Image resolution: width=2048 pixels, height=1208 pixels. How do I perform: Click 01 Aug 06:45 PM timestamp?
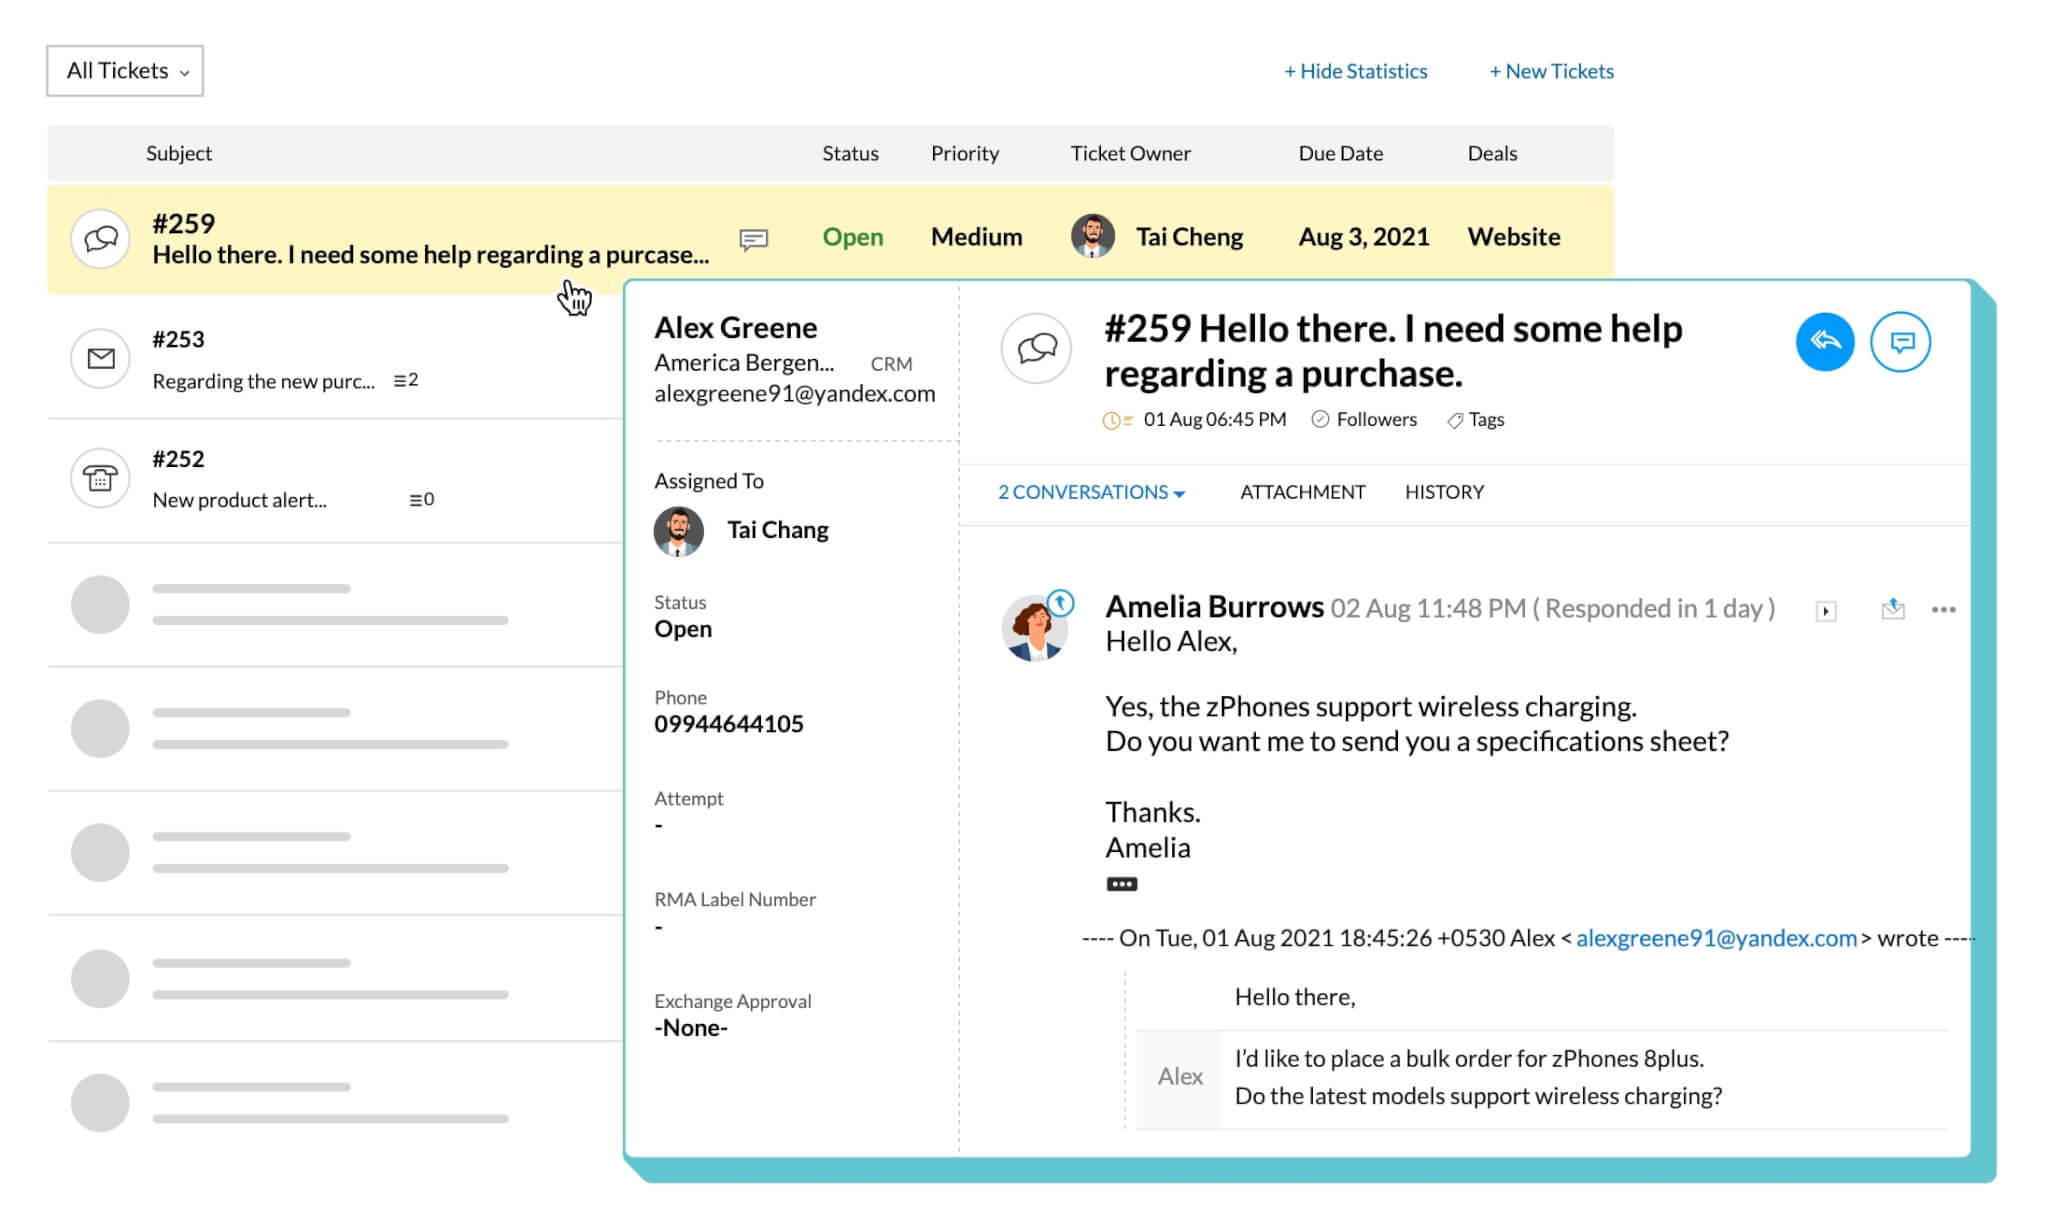pos(1215,420)
